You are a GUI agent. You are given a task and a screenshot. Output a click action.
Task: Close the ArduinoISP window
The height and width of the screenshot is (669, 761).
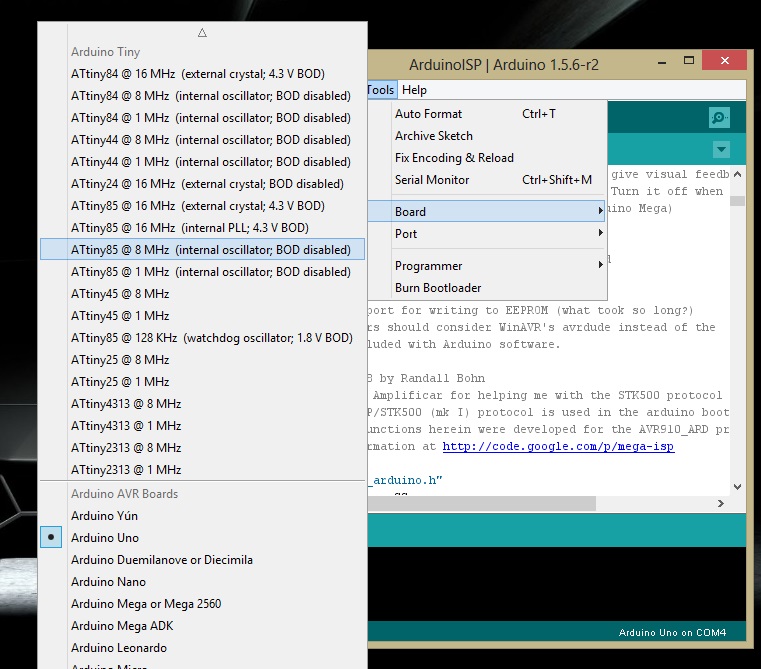coord(725,61)
